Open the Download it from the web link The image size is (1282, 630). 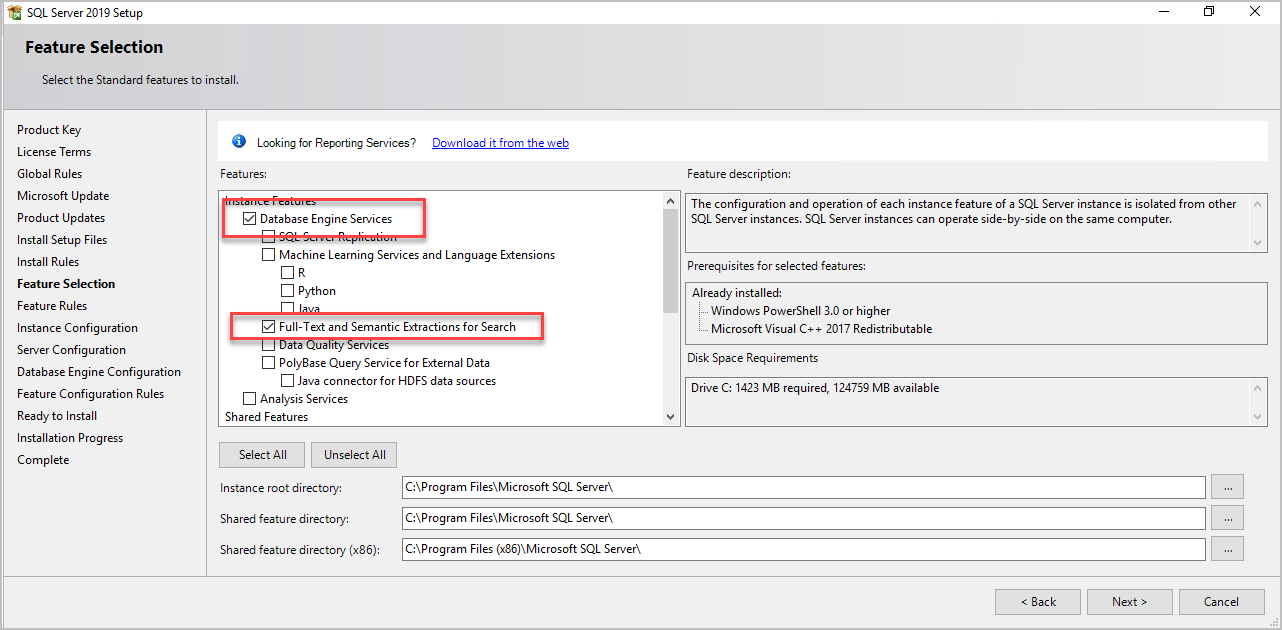point(500,142)
